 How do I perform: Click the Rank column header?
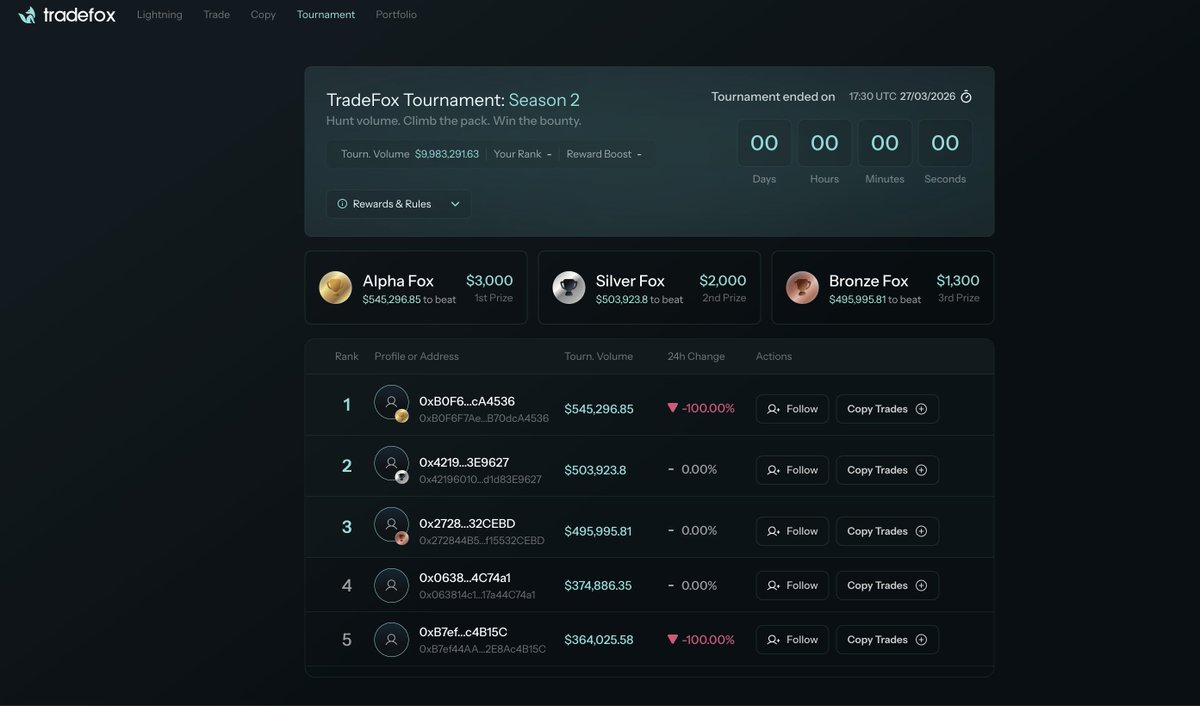(347, 356)
